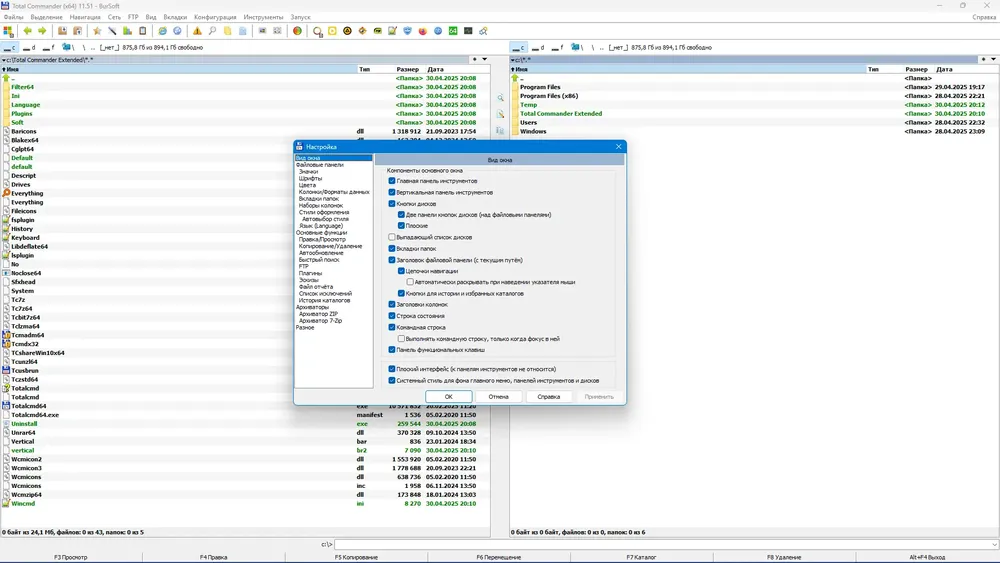Click the blue shield icon in toolbar

tap(408, 31)
